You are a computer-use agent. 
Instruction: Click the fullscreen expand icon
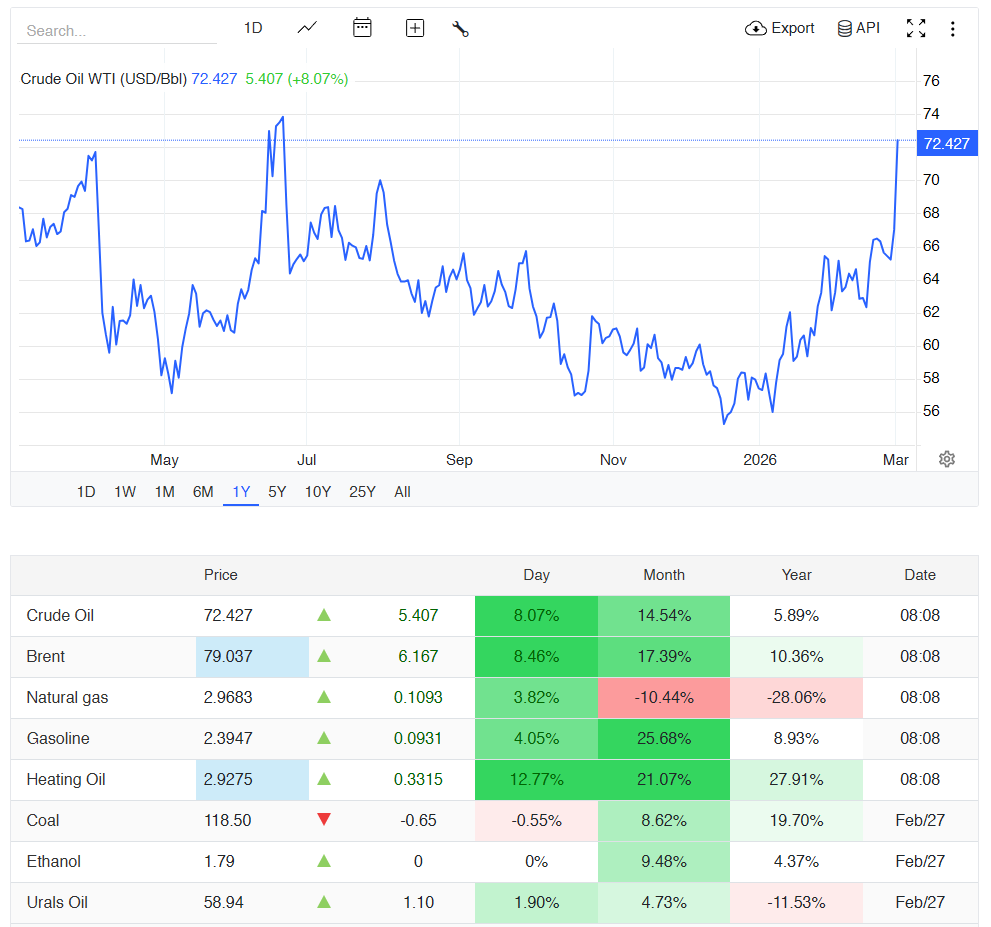(x=915, y=28)
